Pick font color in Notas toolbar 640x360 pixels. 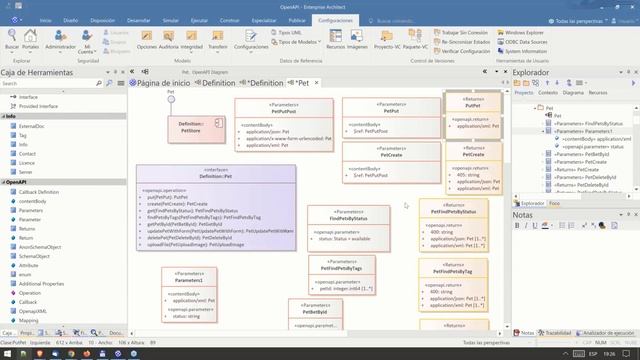(545, 225)
